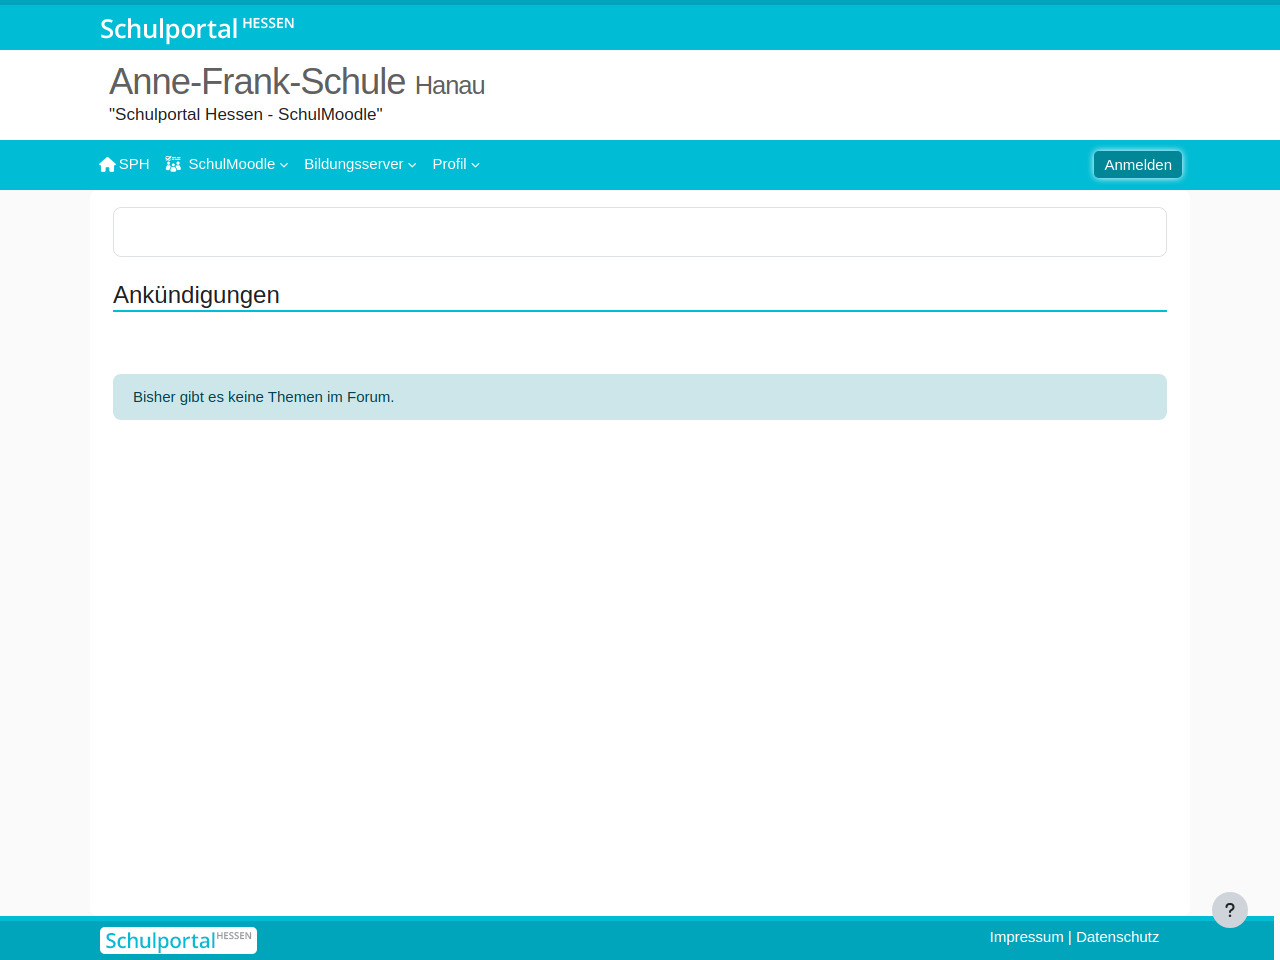Click the Schulportal Hessen footer logo
The width and height of the screenshot is (1280, 960).
[x=178, y=940]
